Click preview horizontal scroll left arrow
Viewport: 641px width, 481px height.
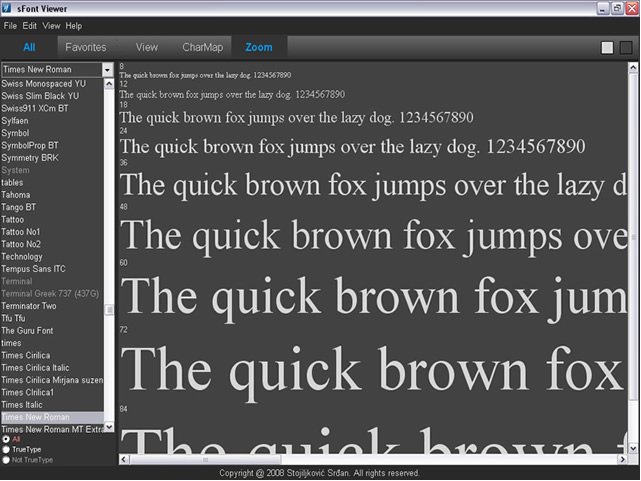124,460
